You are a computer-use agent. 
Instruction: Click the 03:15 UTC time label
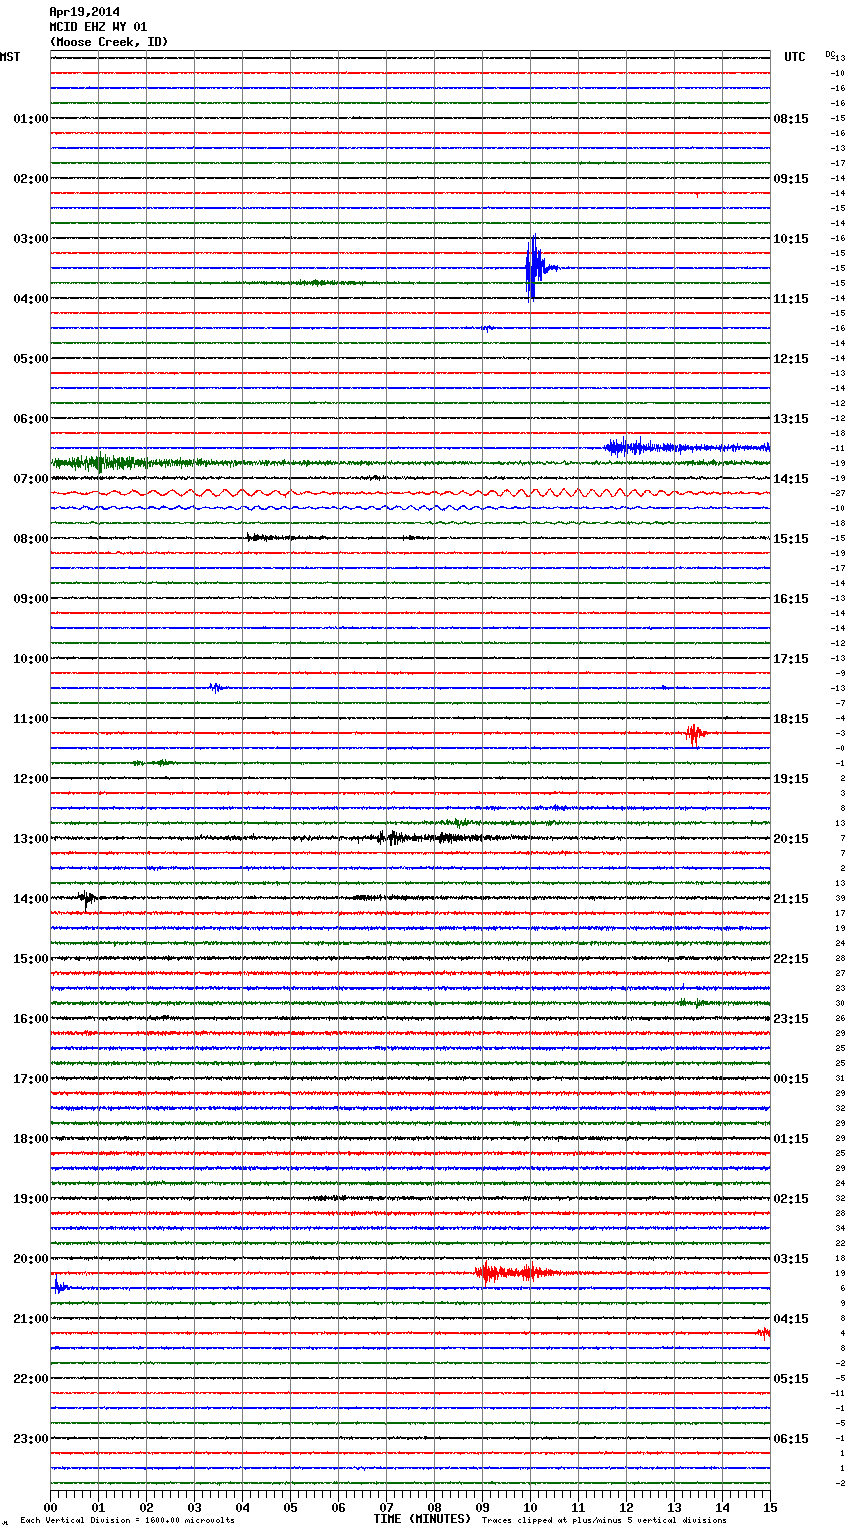tap(791, 1259)
